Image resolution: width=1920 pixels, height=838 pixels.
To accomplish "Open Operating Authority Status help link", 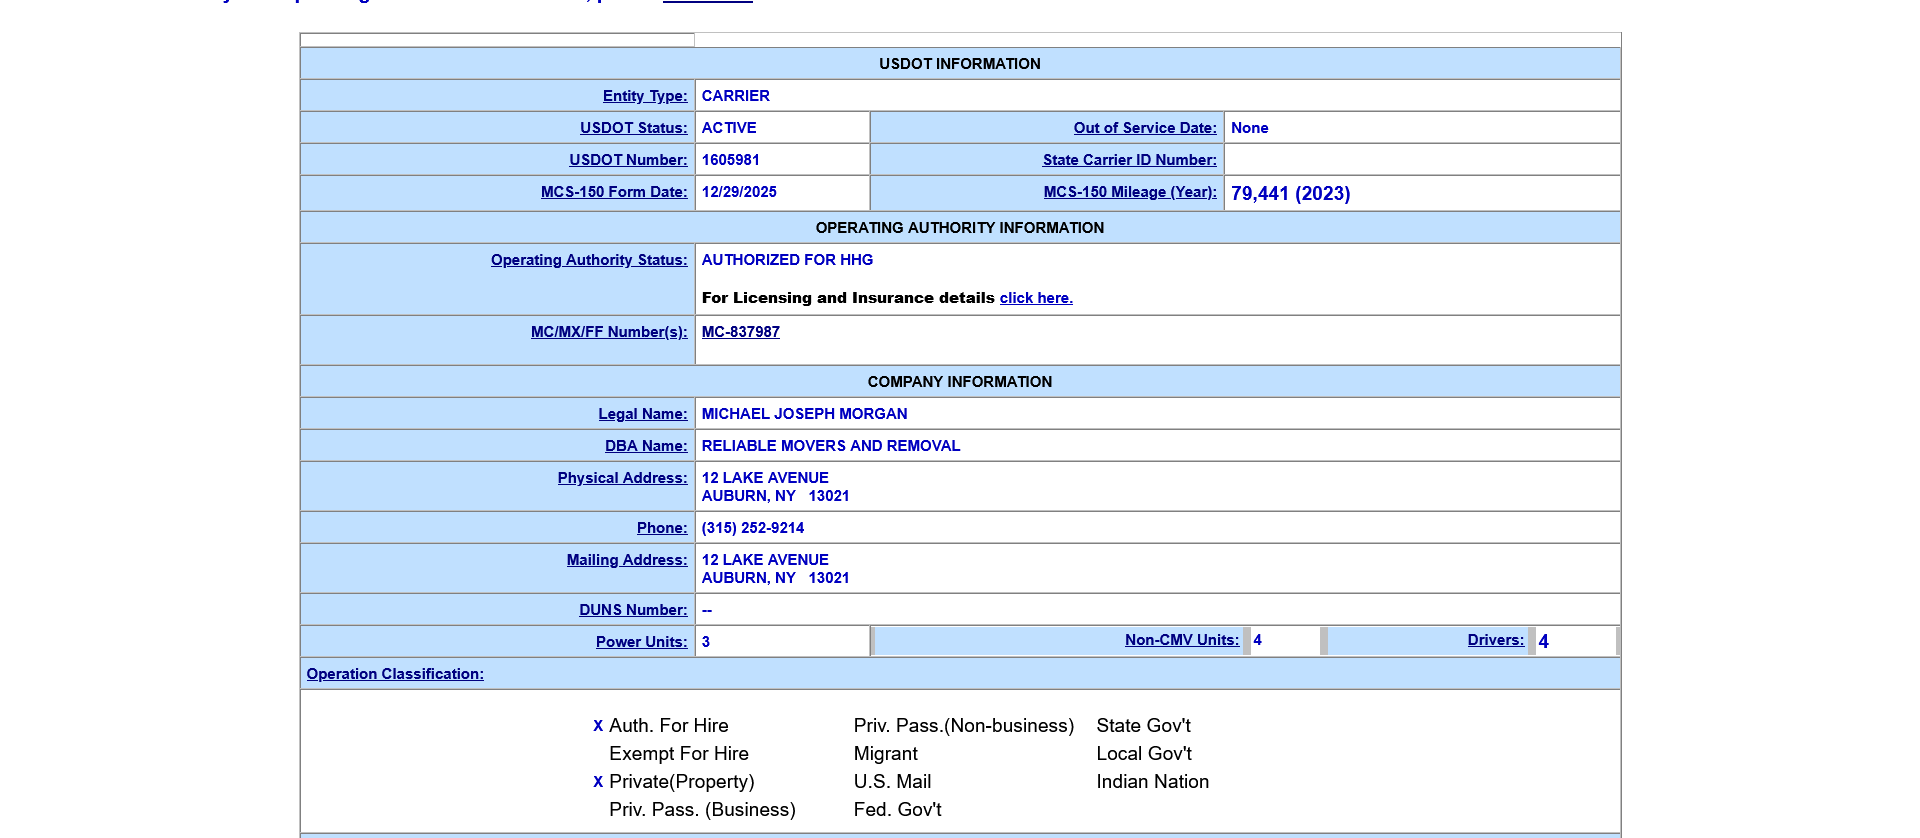I will pyautogui.click(x=589, y=260).
